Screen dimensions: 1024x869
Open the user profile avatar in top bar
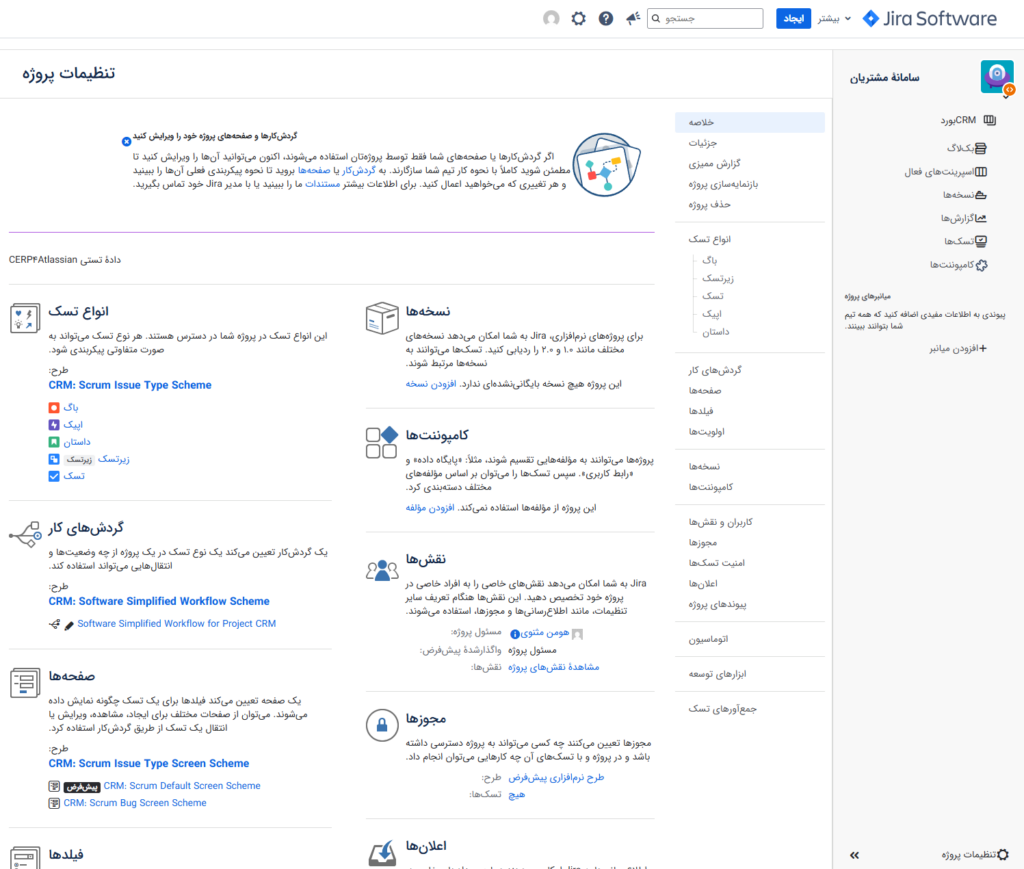(551, 18)
